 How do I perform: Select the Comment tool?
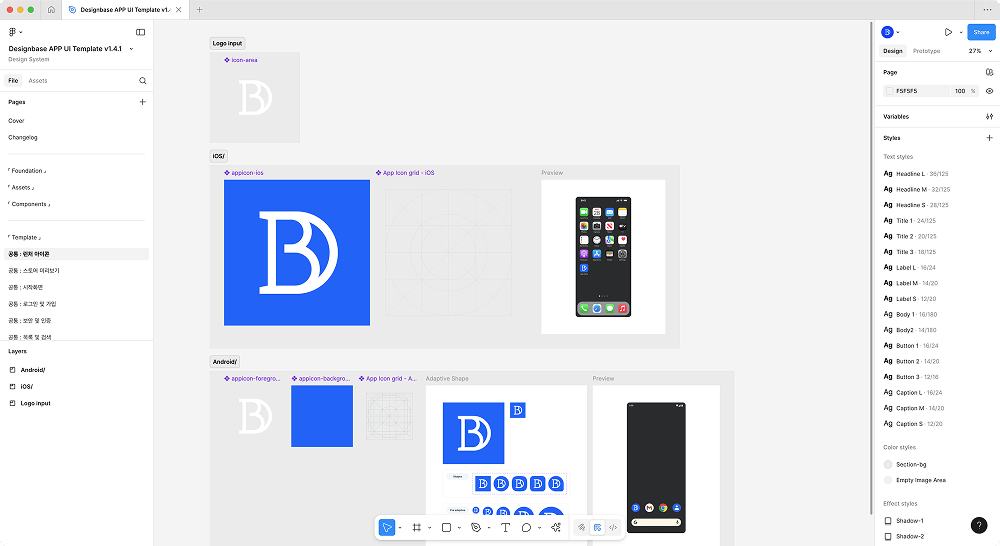pyautogui.click(x=526, y=527)
